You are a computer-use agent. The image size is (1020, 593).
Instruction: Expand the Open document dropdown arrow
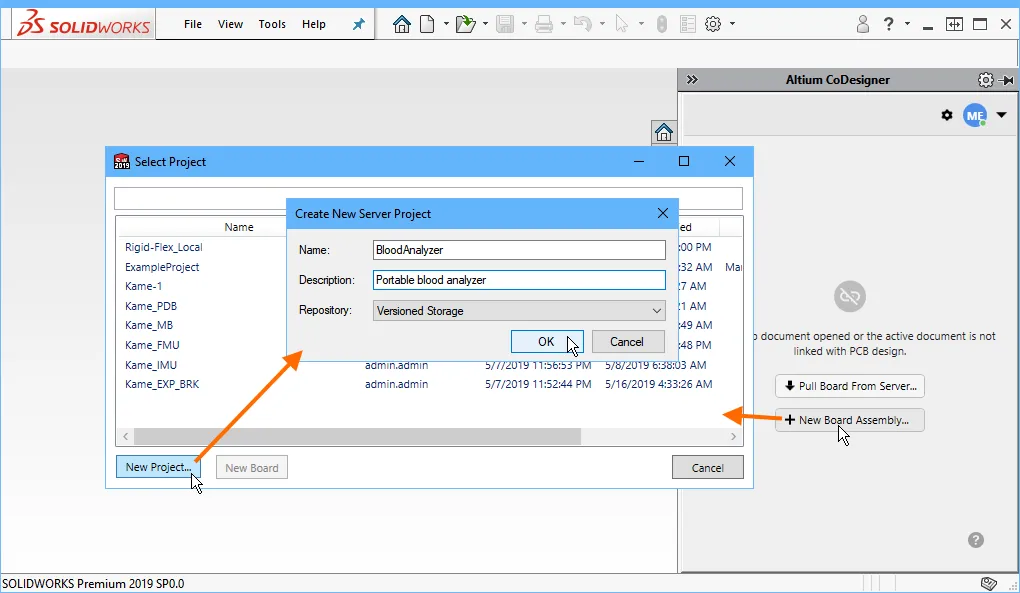click(x=485, y=24)
